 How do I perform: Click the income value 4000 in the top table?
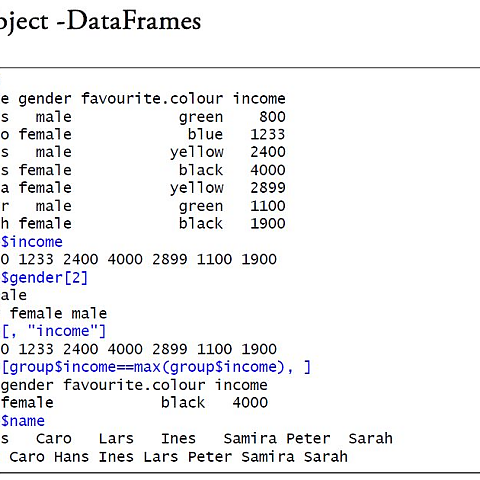point(268,170)
